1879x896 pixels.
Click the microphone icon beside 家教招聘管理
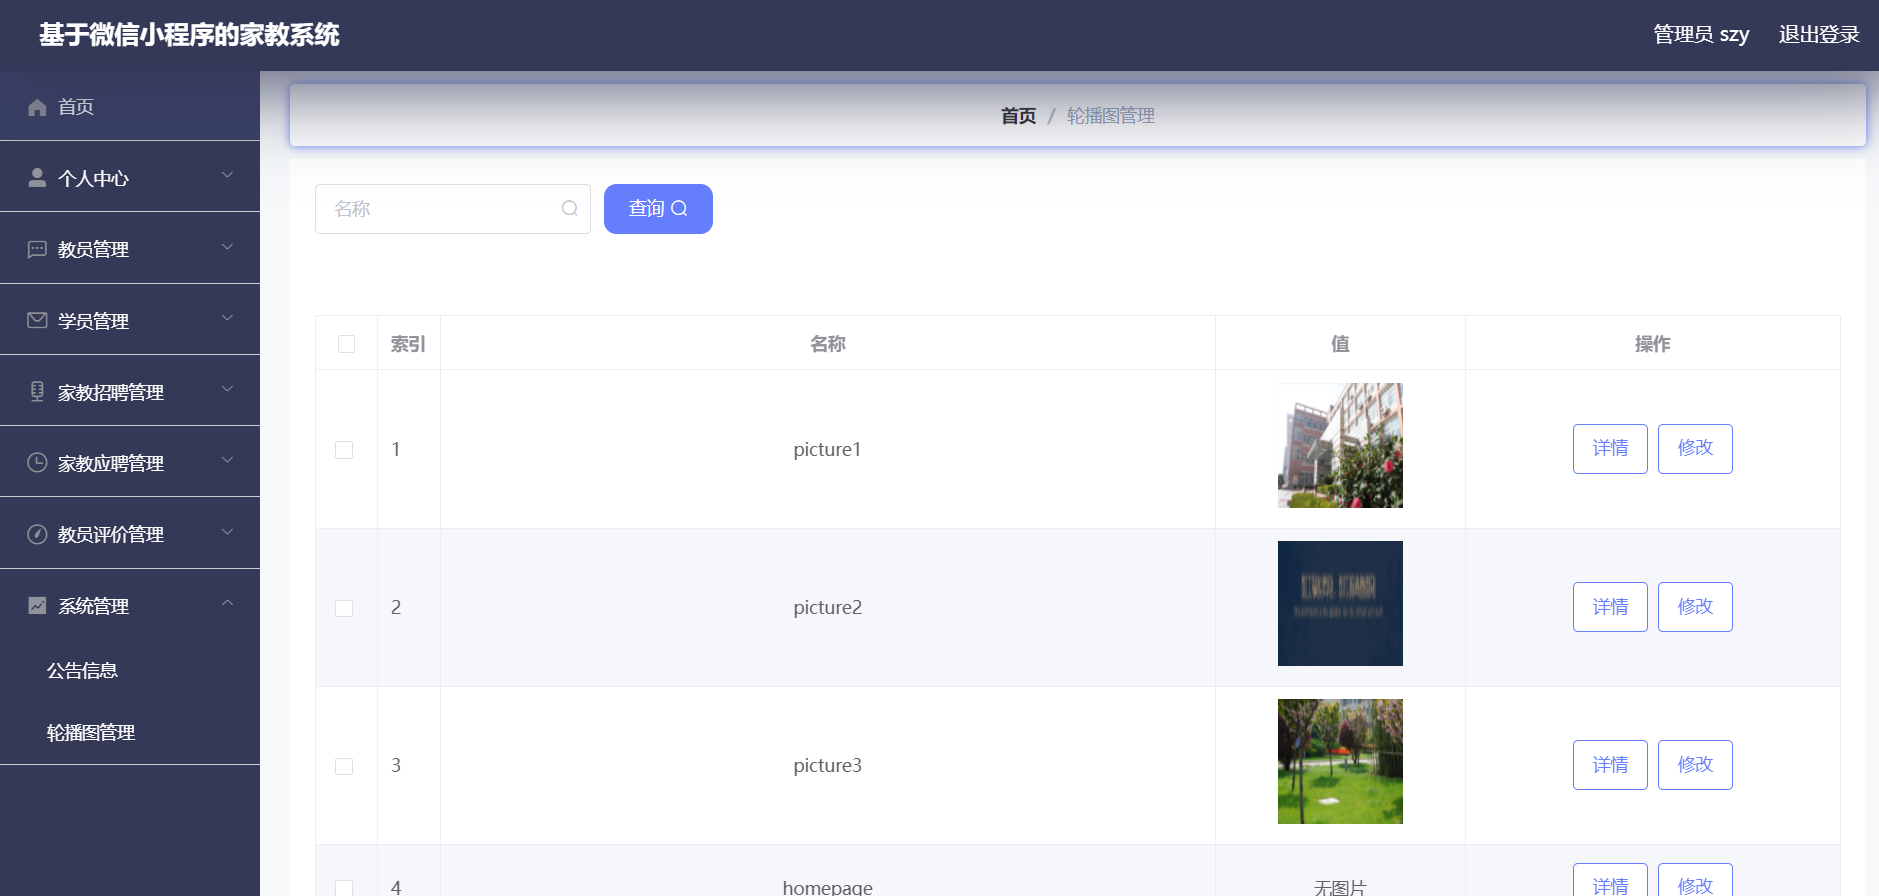point(37,391)
